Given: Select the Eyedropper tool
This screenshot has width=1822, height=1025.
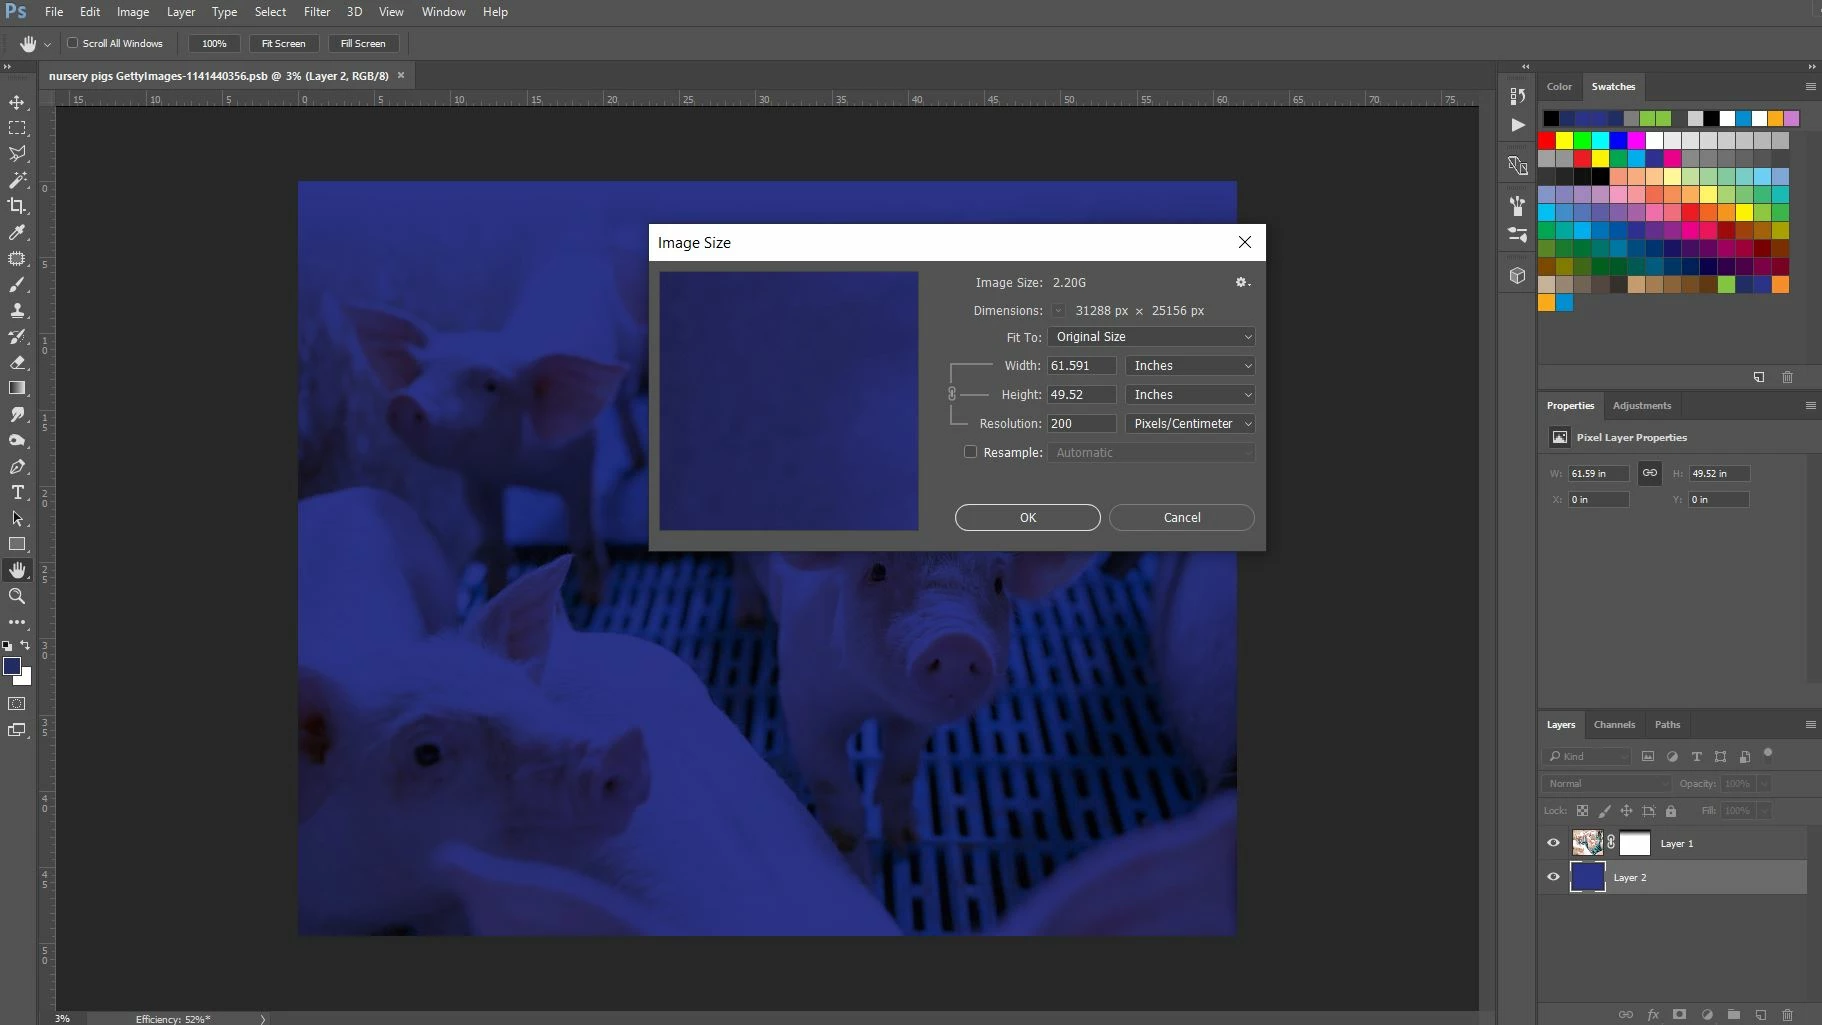Looking at the screenshot, I should pyautogui.click(x=17, y=232).
